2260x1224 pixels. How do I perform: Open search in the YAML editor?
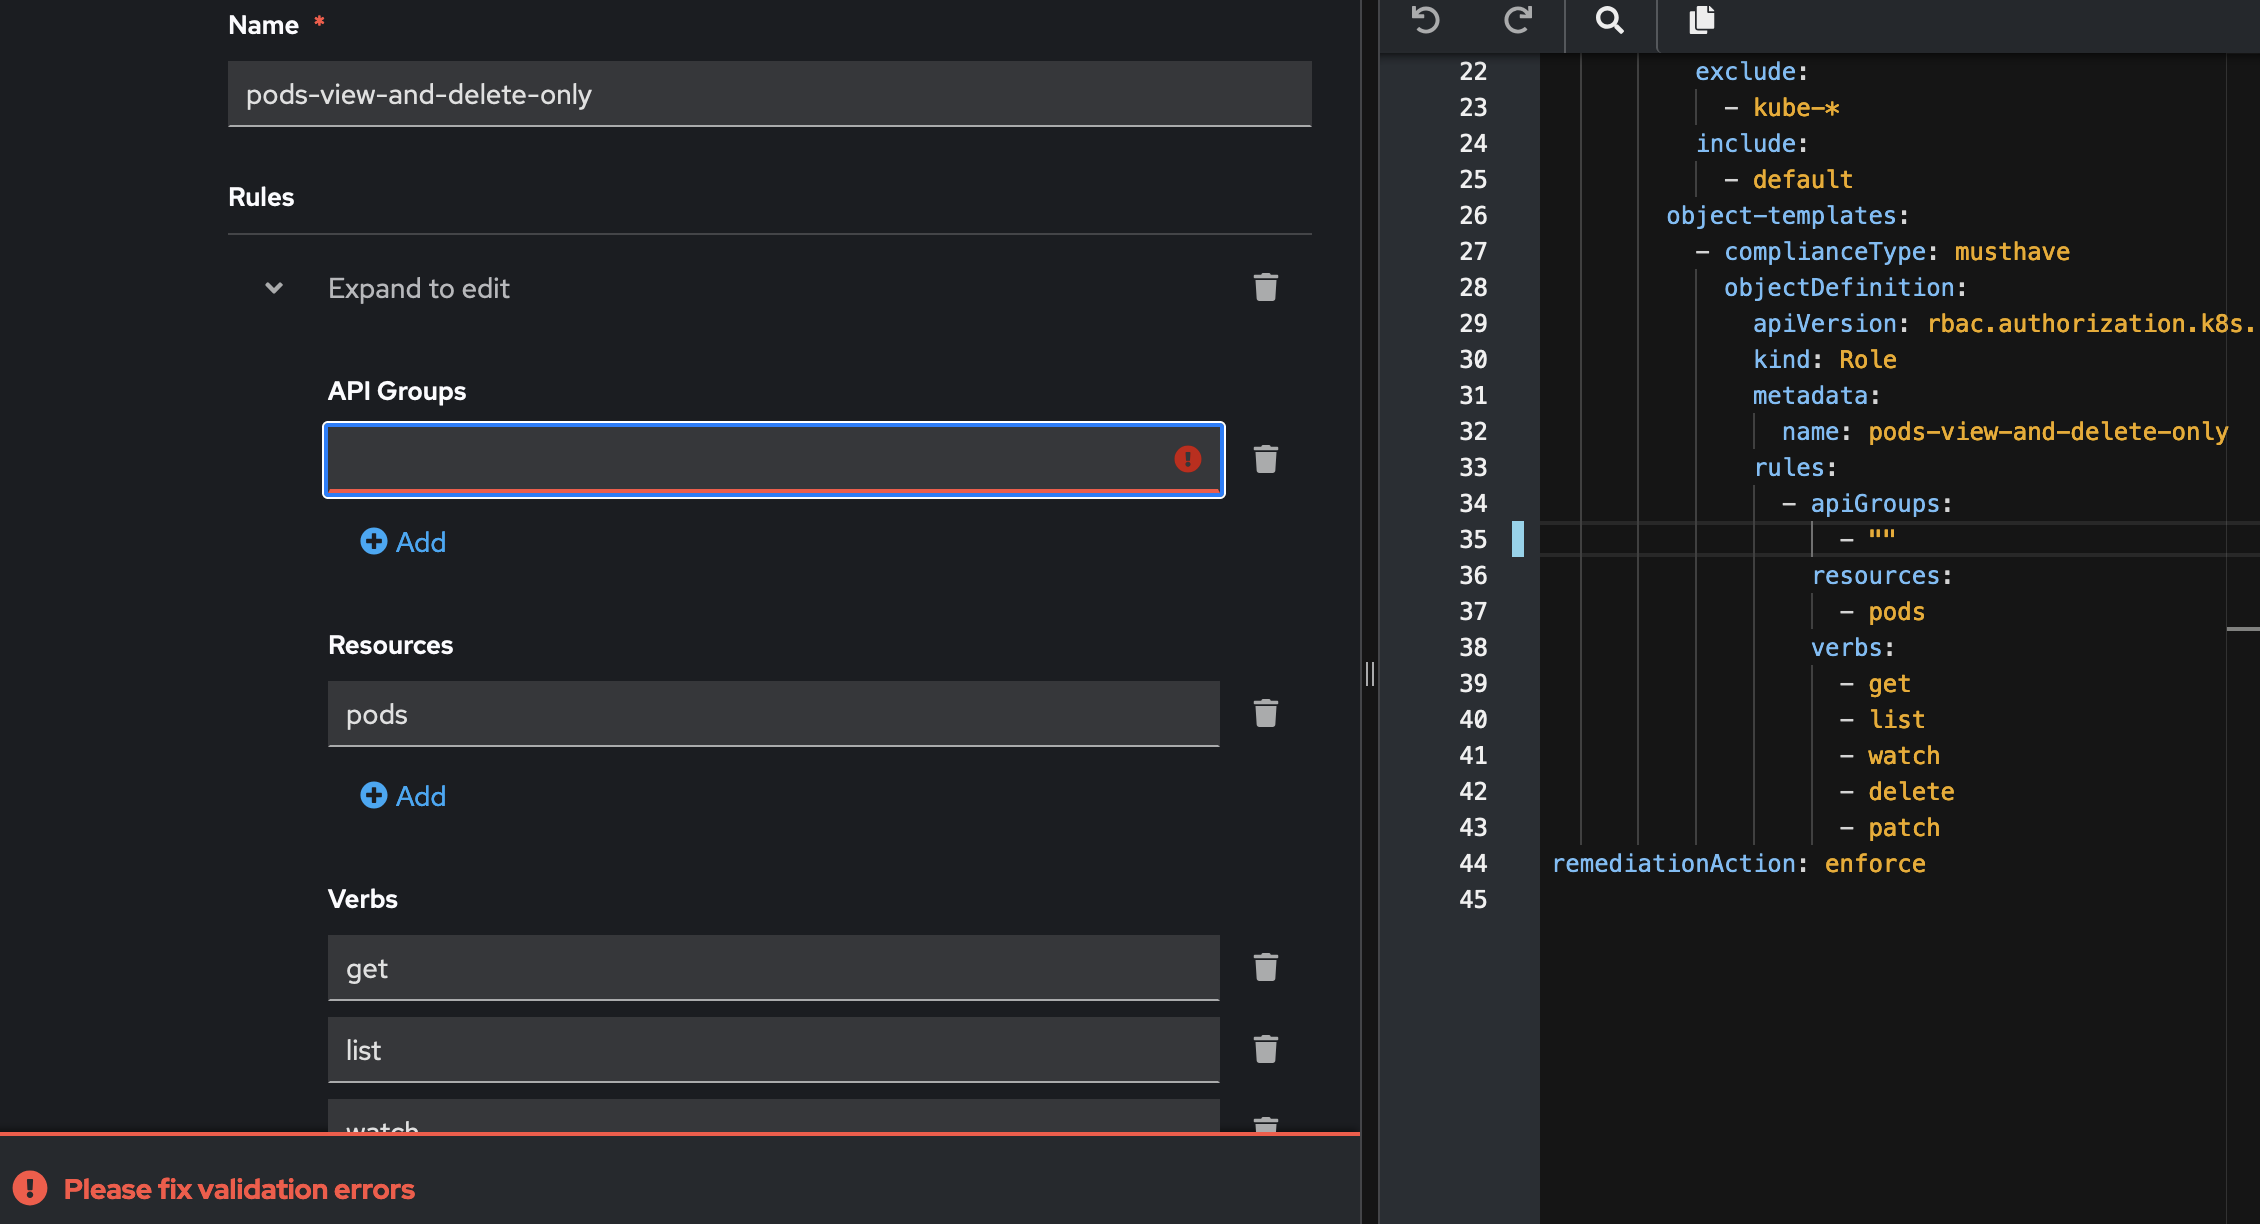pos(1609,20)
